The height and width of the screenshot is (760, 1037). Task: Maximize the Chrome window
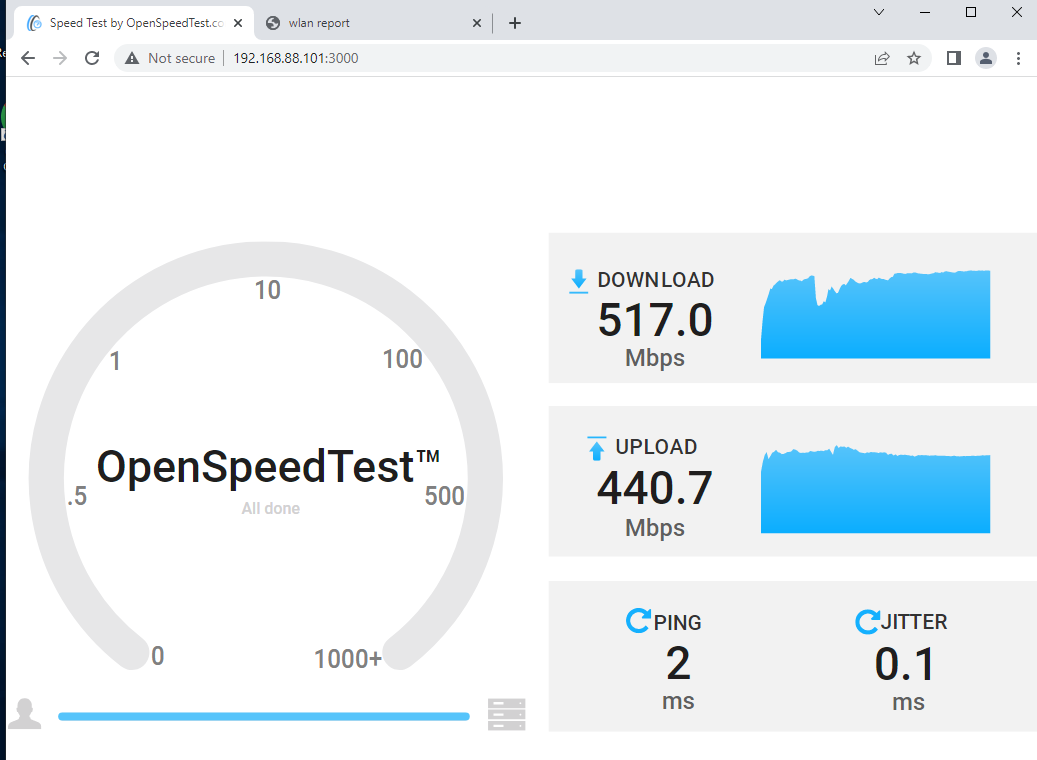point(971,12)
